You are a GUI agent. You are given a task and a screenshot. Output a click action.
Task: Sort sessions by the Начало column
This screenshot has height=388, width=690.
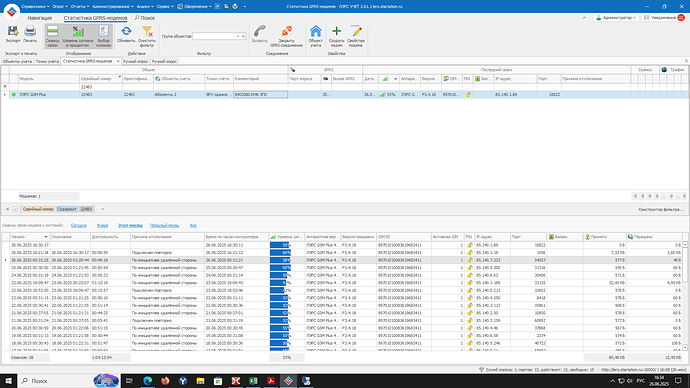(29, 237)
